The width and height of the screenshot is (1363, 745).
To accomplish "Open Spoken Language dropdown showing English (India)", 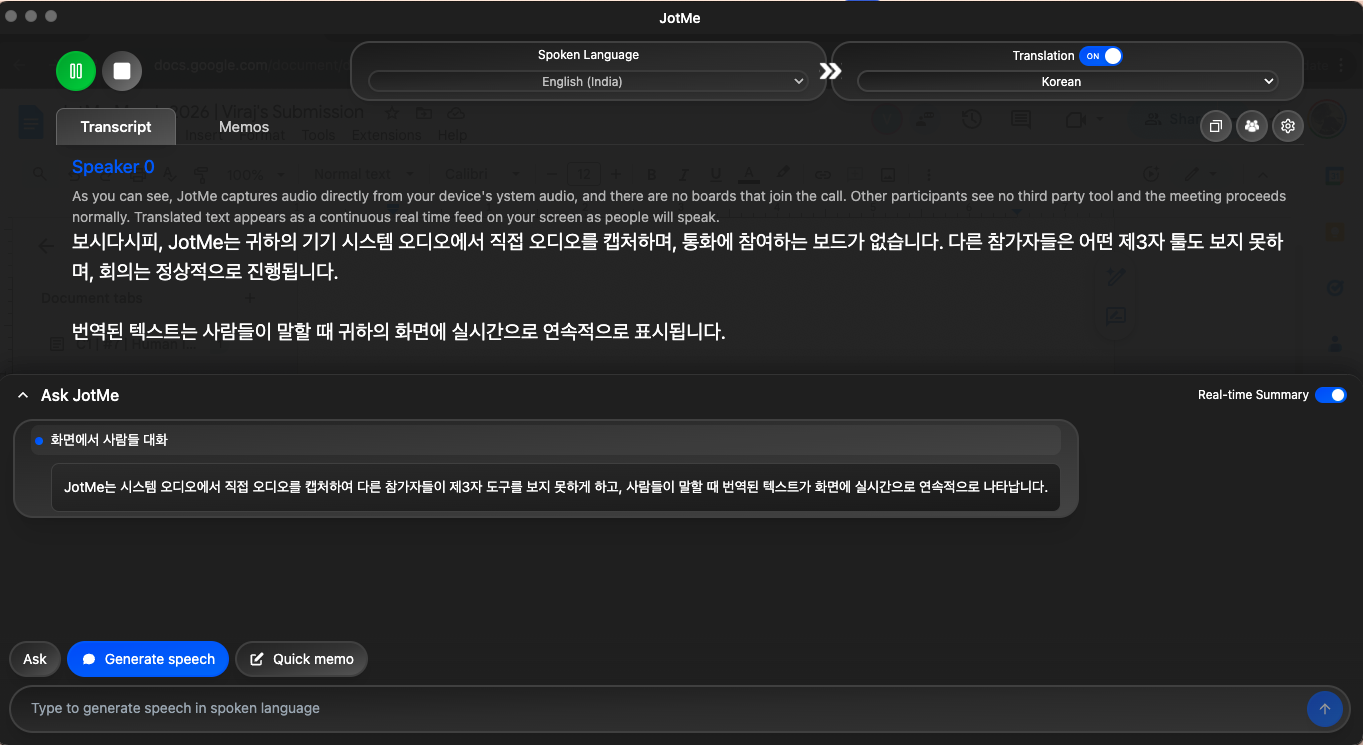I will (x=588, y=82).
